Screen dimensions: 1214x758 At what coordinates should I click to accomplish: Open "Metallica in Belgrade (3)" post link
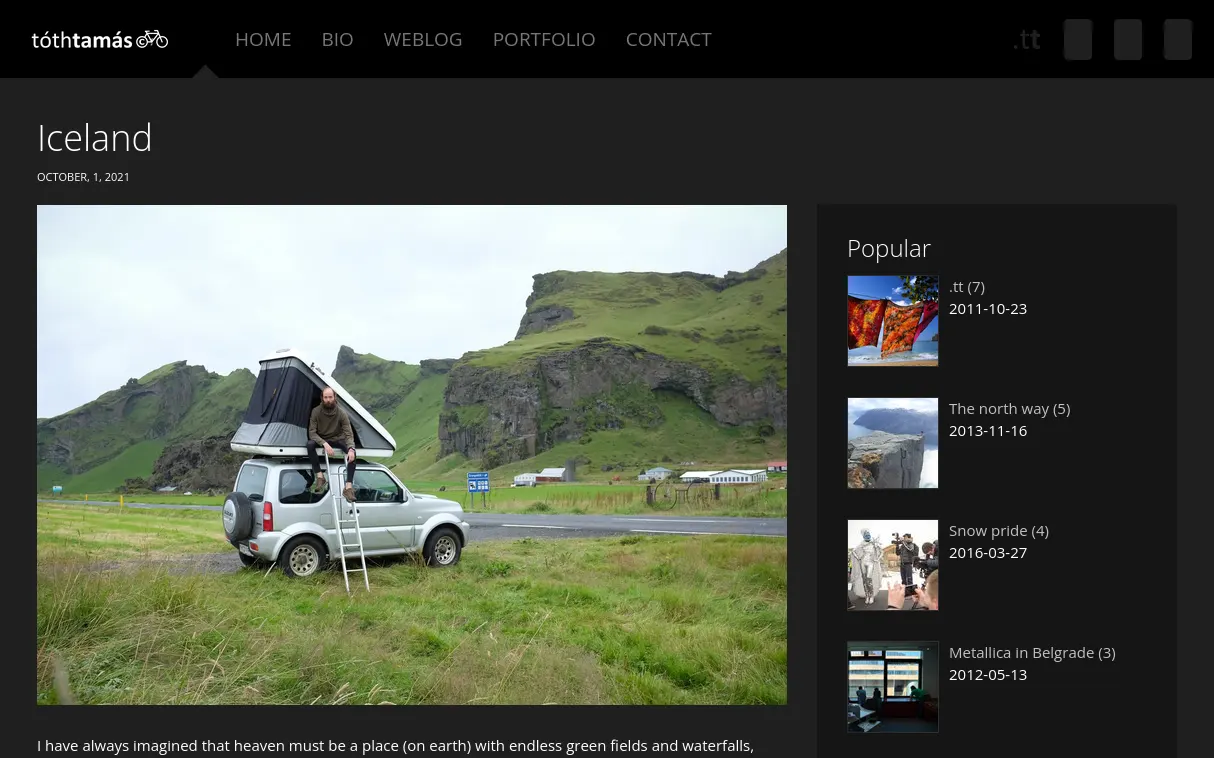[x=1031, y=653]
